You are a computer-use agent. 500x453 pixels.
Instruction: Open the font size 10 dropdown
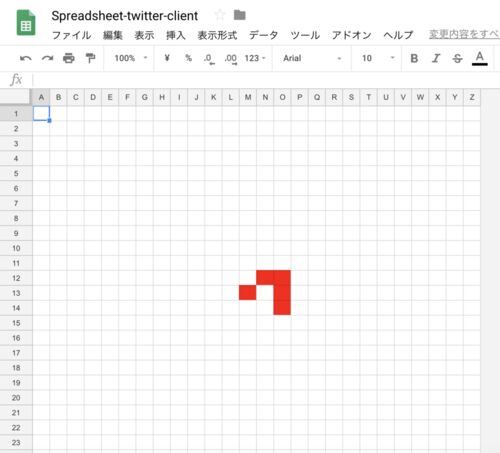[x=378, y=58]
